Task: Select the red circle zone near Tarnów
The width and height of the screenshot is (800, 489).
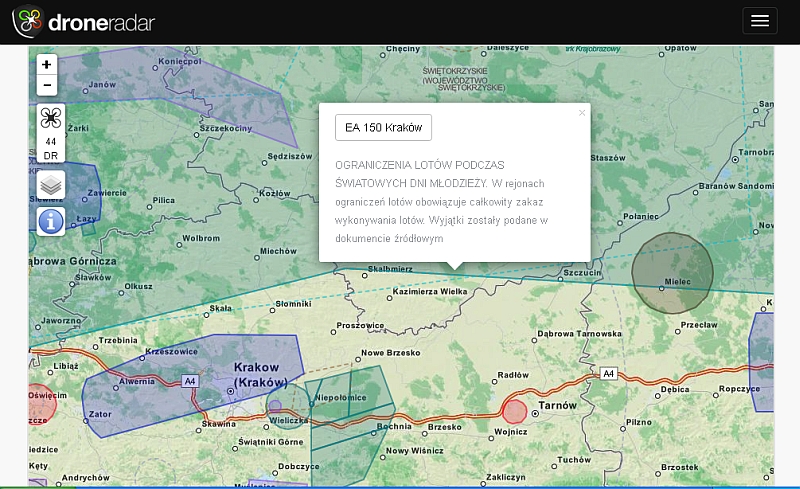Action: 514,411
